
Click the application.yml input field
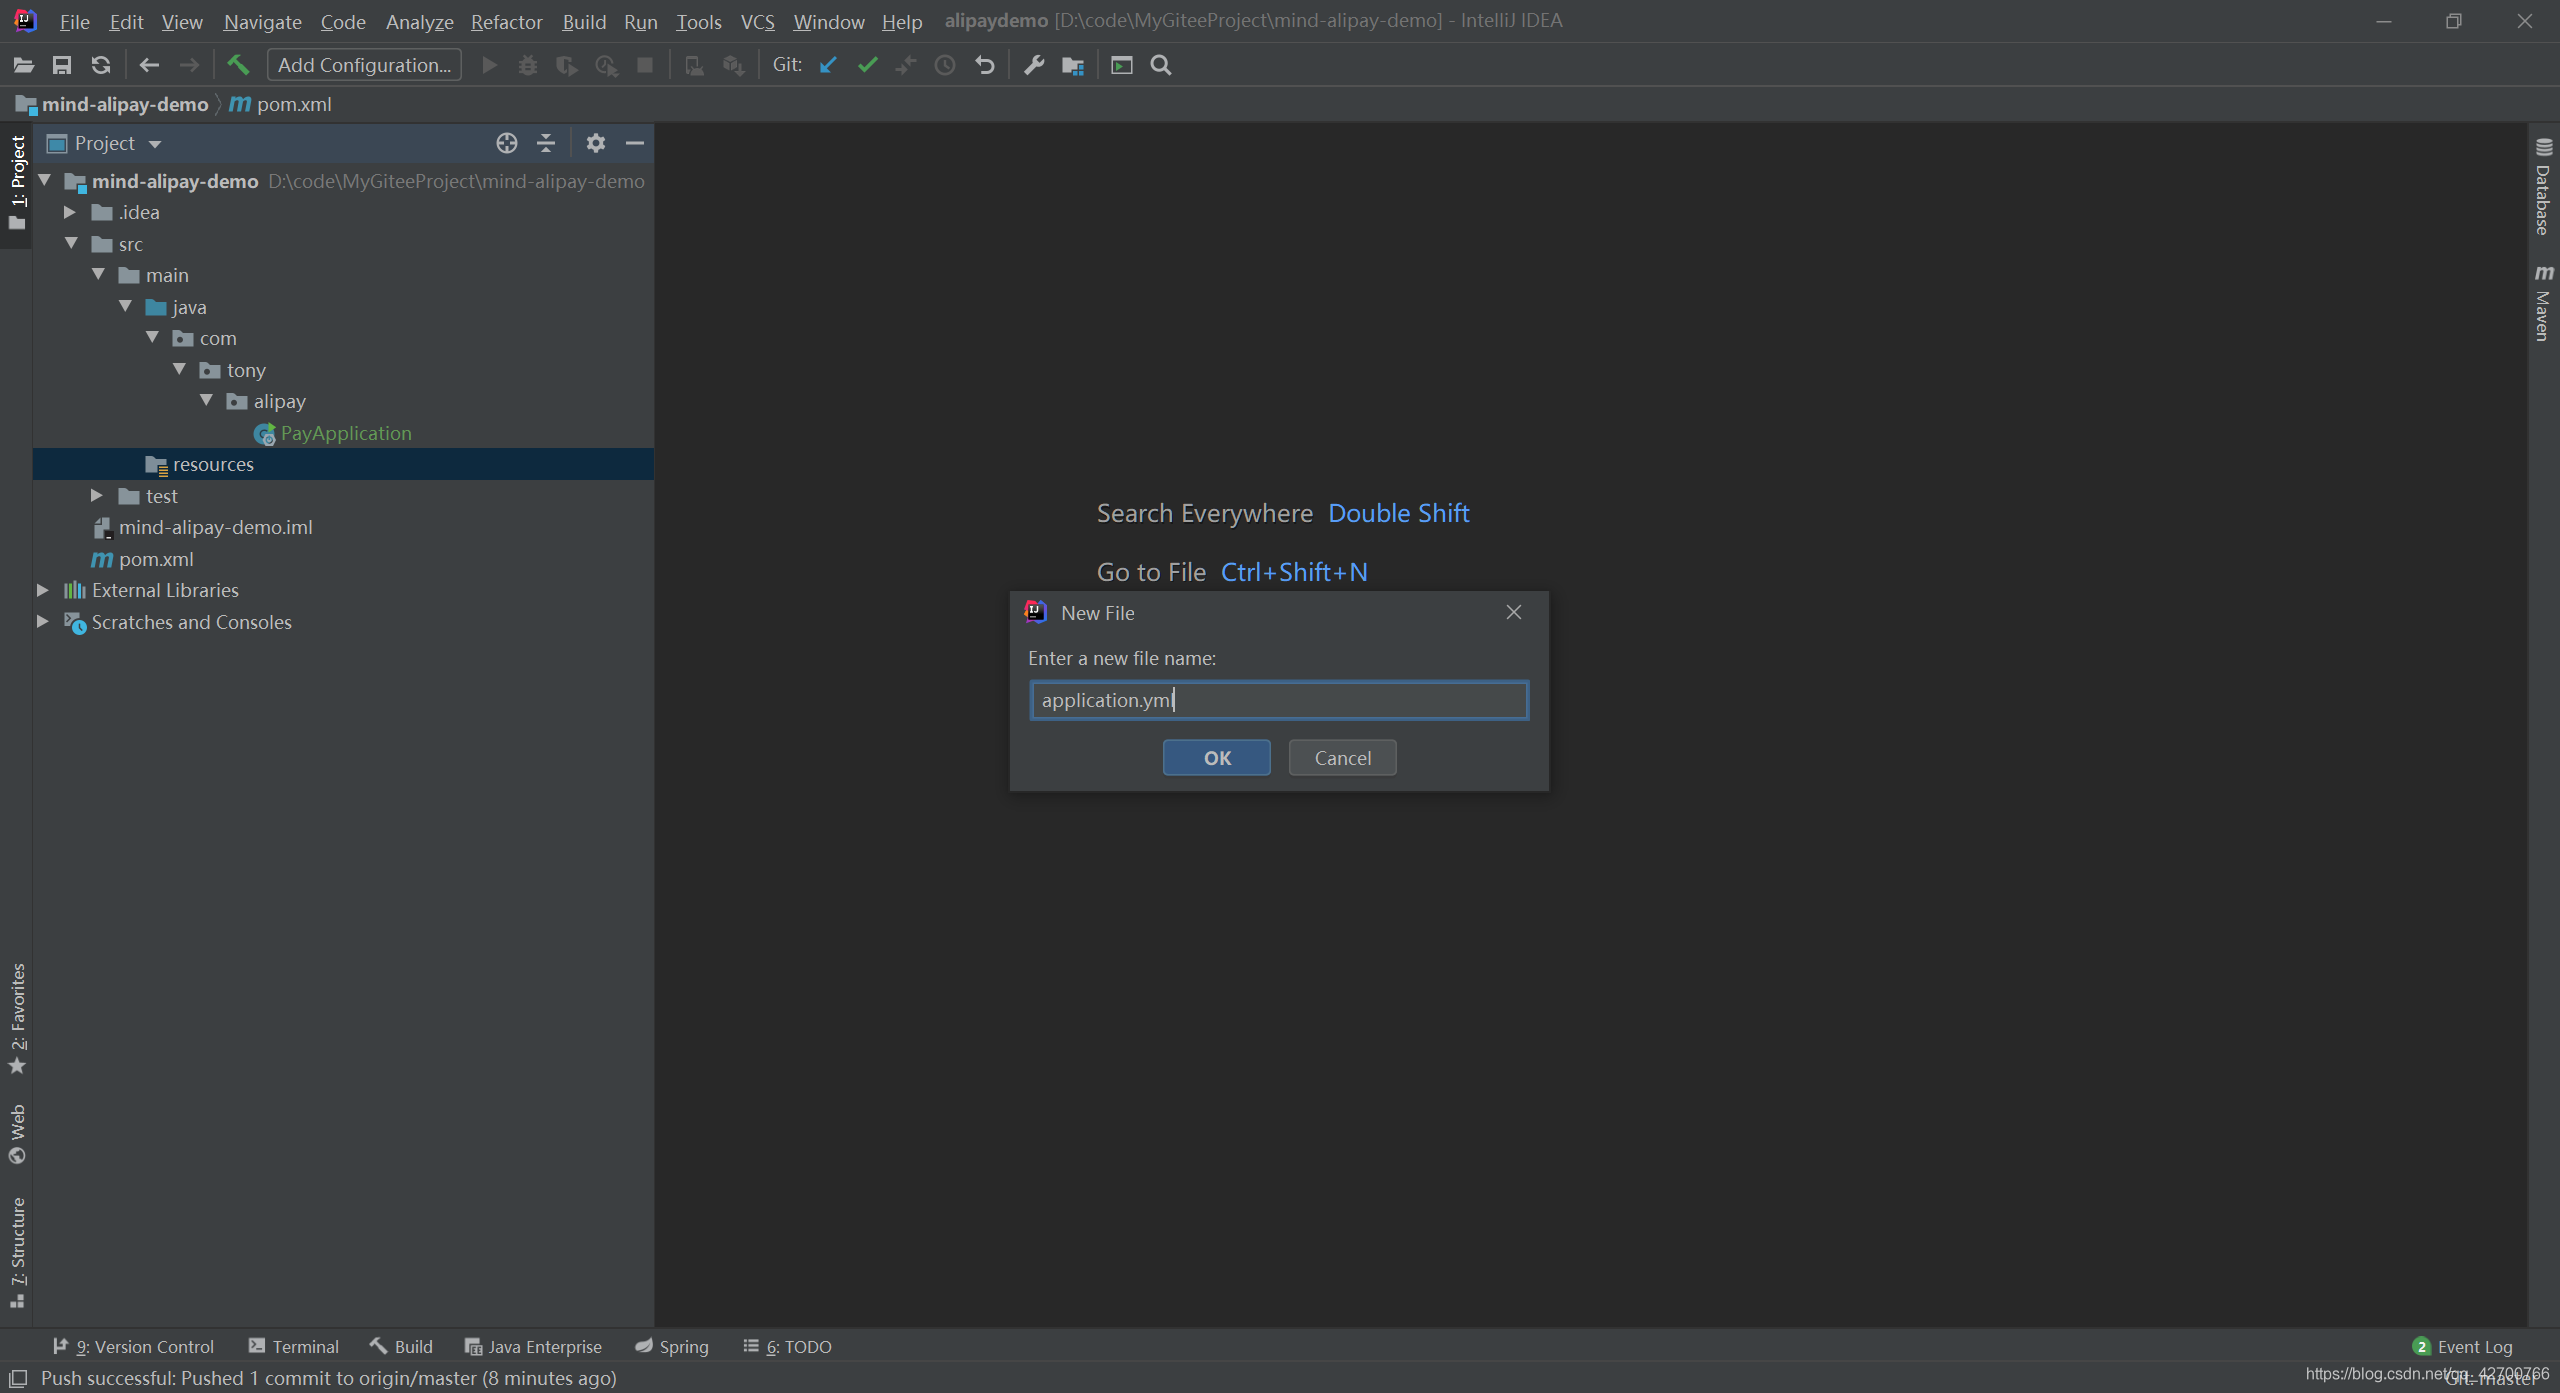[x=1277, y=698]
